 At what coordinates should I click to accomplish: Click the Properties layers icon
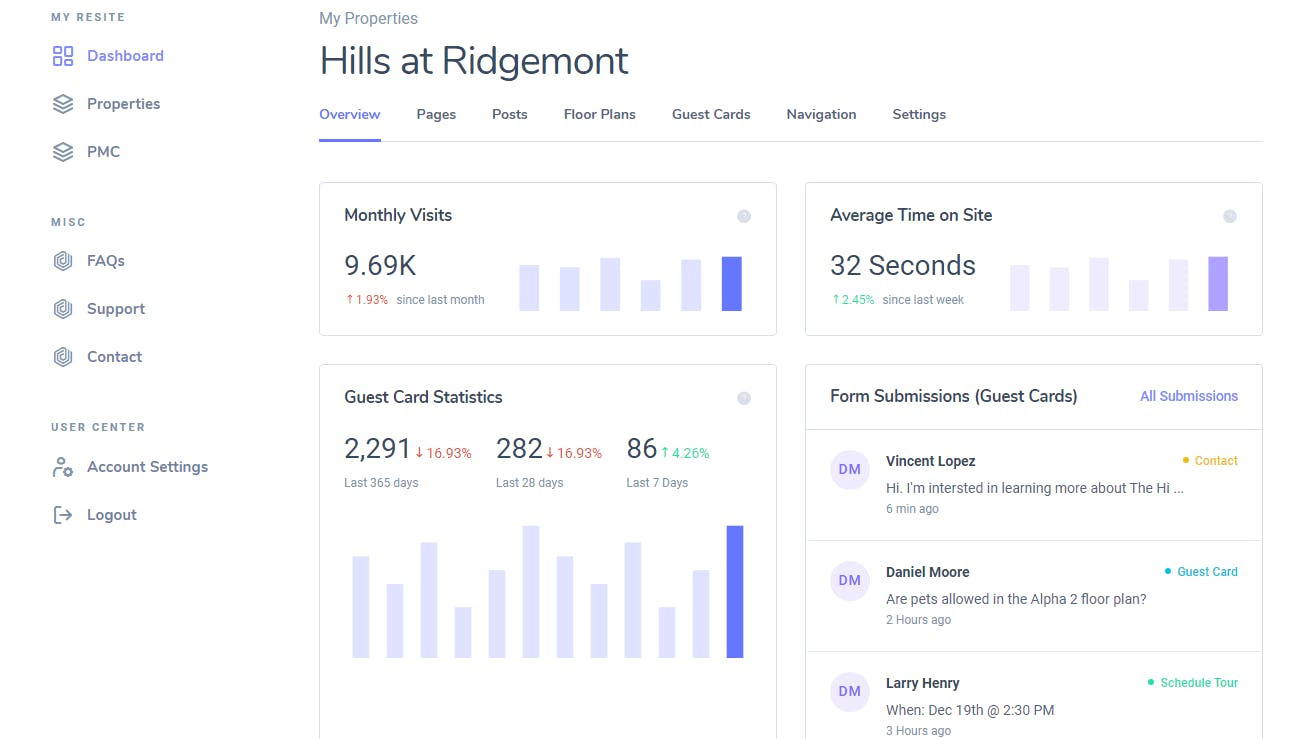[x=63, y=104]
